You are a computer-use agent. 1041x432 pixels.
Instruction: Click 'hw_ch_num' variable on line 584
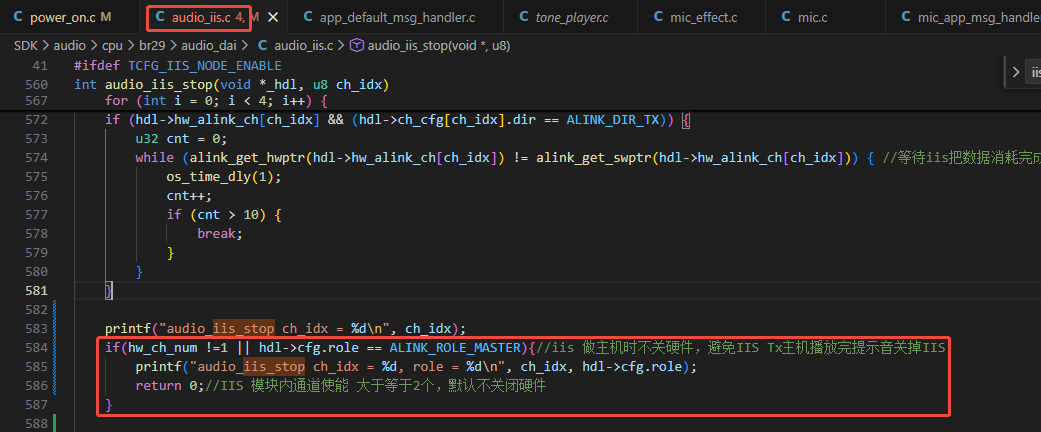[x=163, y=347]
